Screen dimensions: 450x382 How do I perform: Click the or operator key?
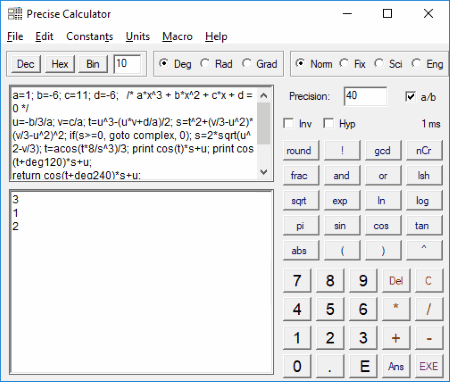coord(383,176)
